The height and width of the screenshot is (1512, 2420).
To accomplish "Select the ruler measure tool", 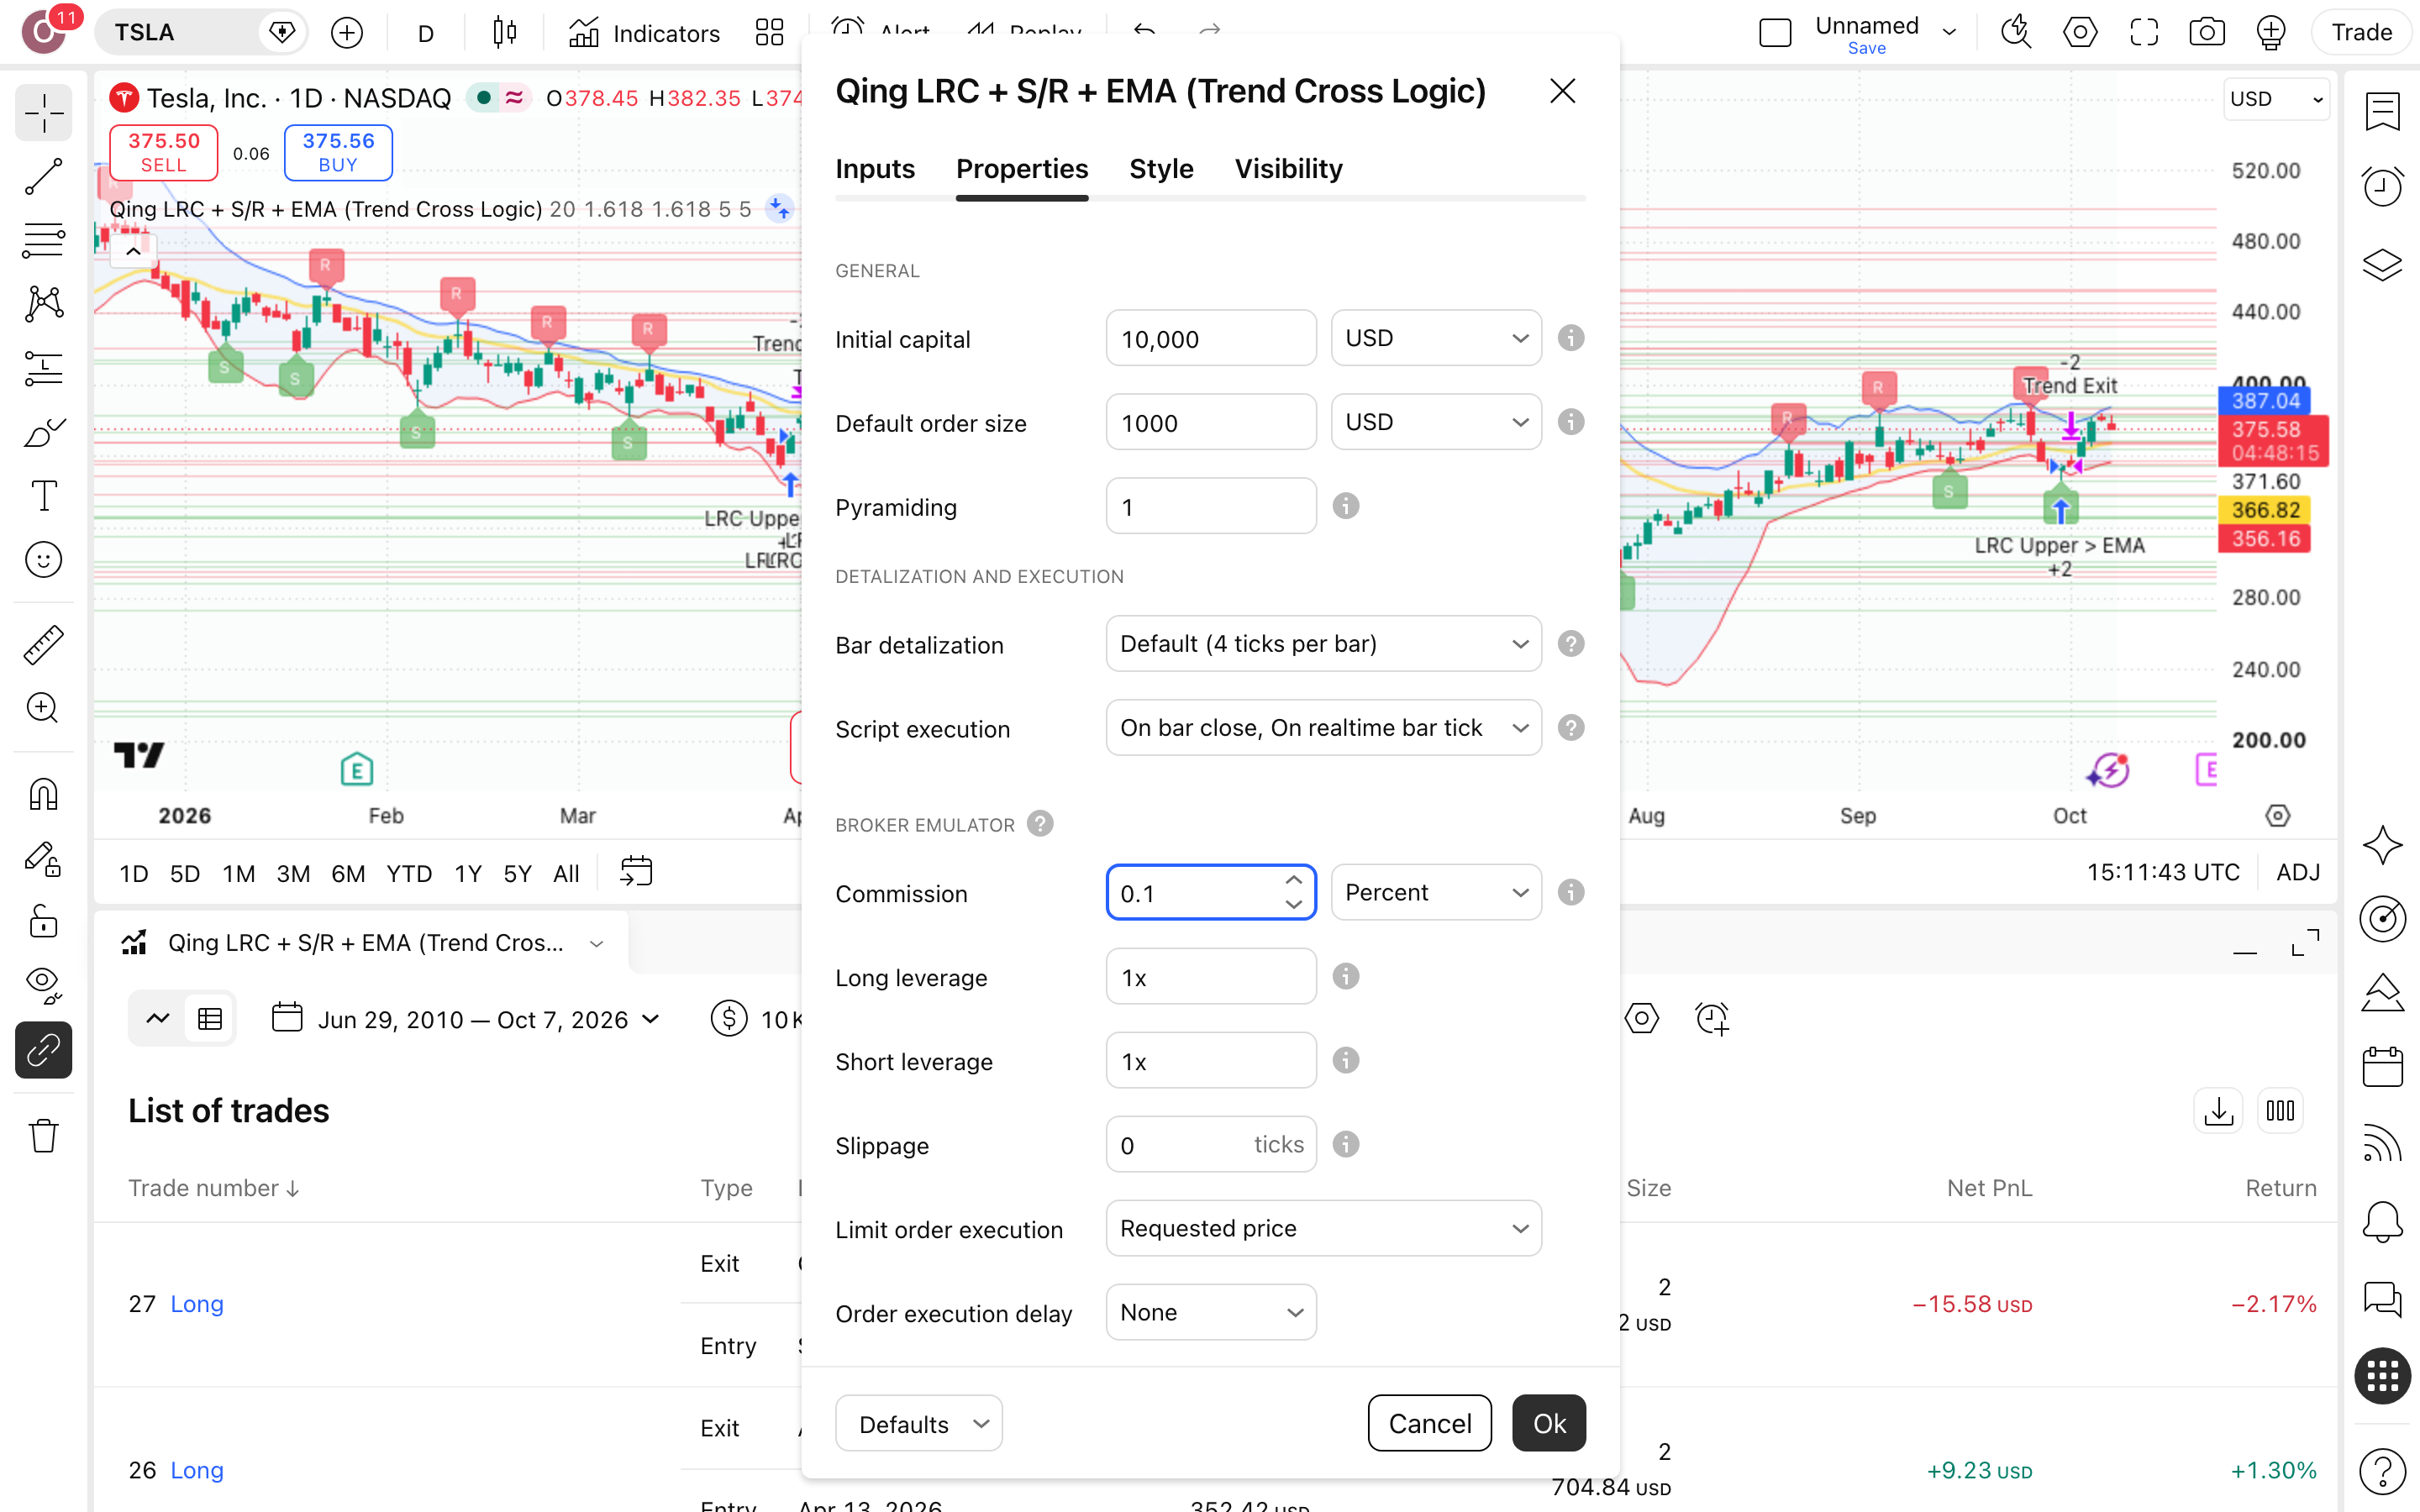I will [x=43, y=644].
